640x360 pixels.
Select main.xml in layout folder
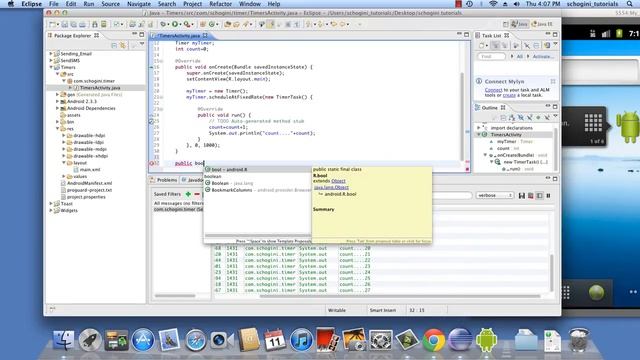pyautogui.click(x=90, y=169)
